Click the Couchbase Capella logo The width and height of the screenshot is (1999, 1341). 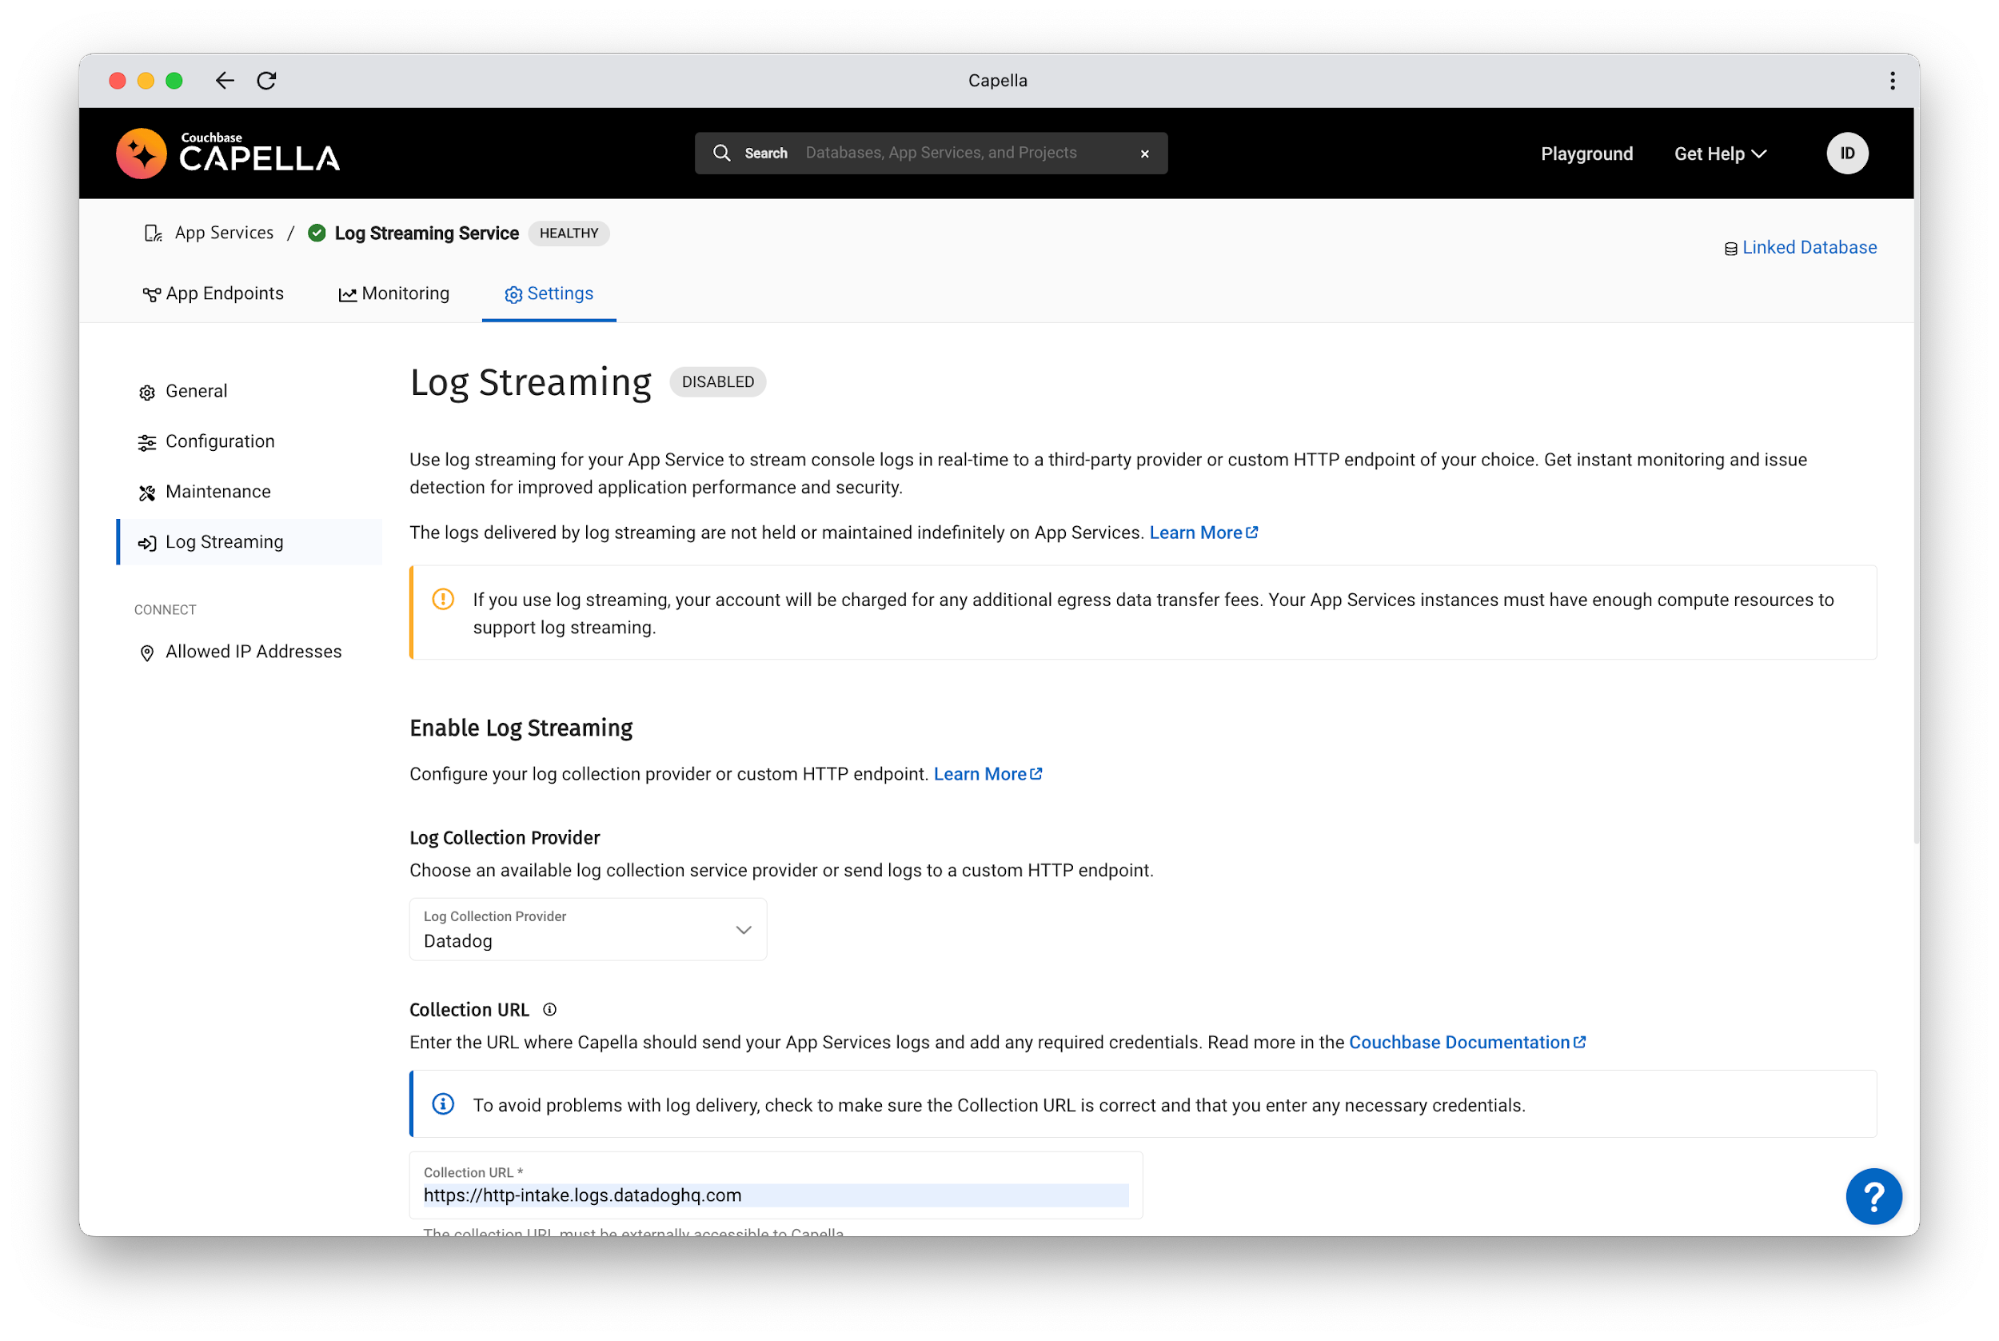click(x=227, y=152)
